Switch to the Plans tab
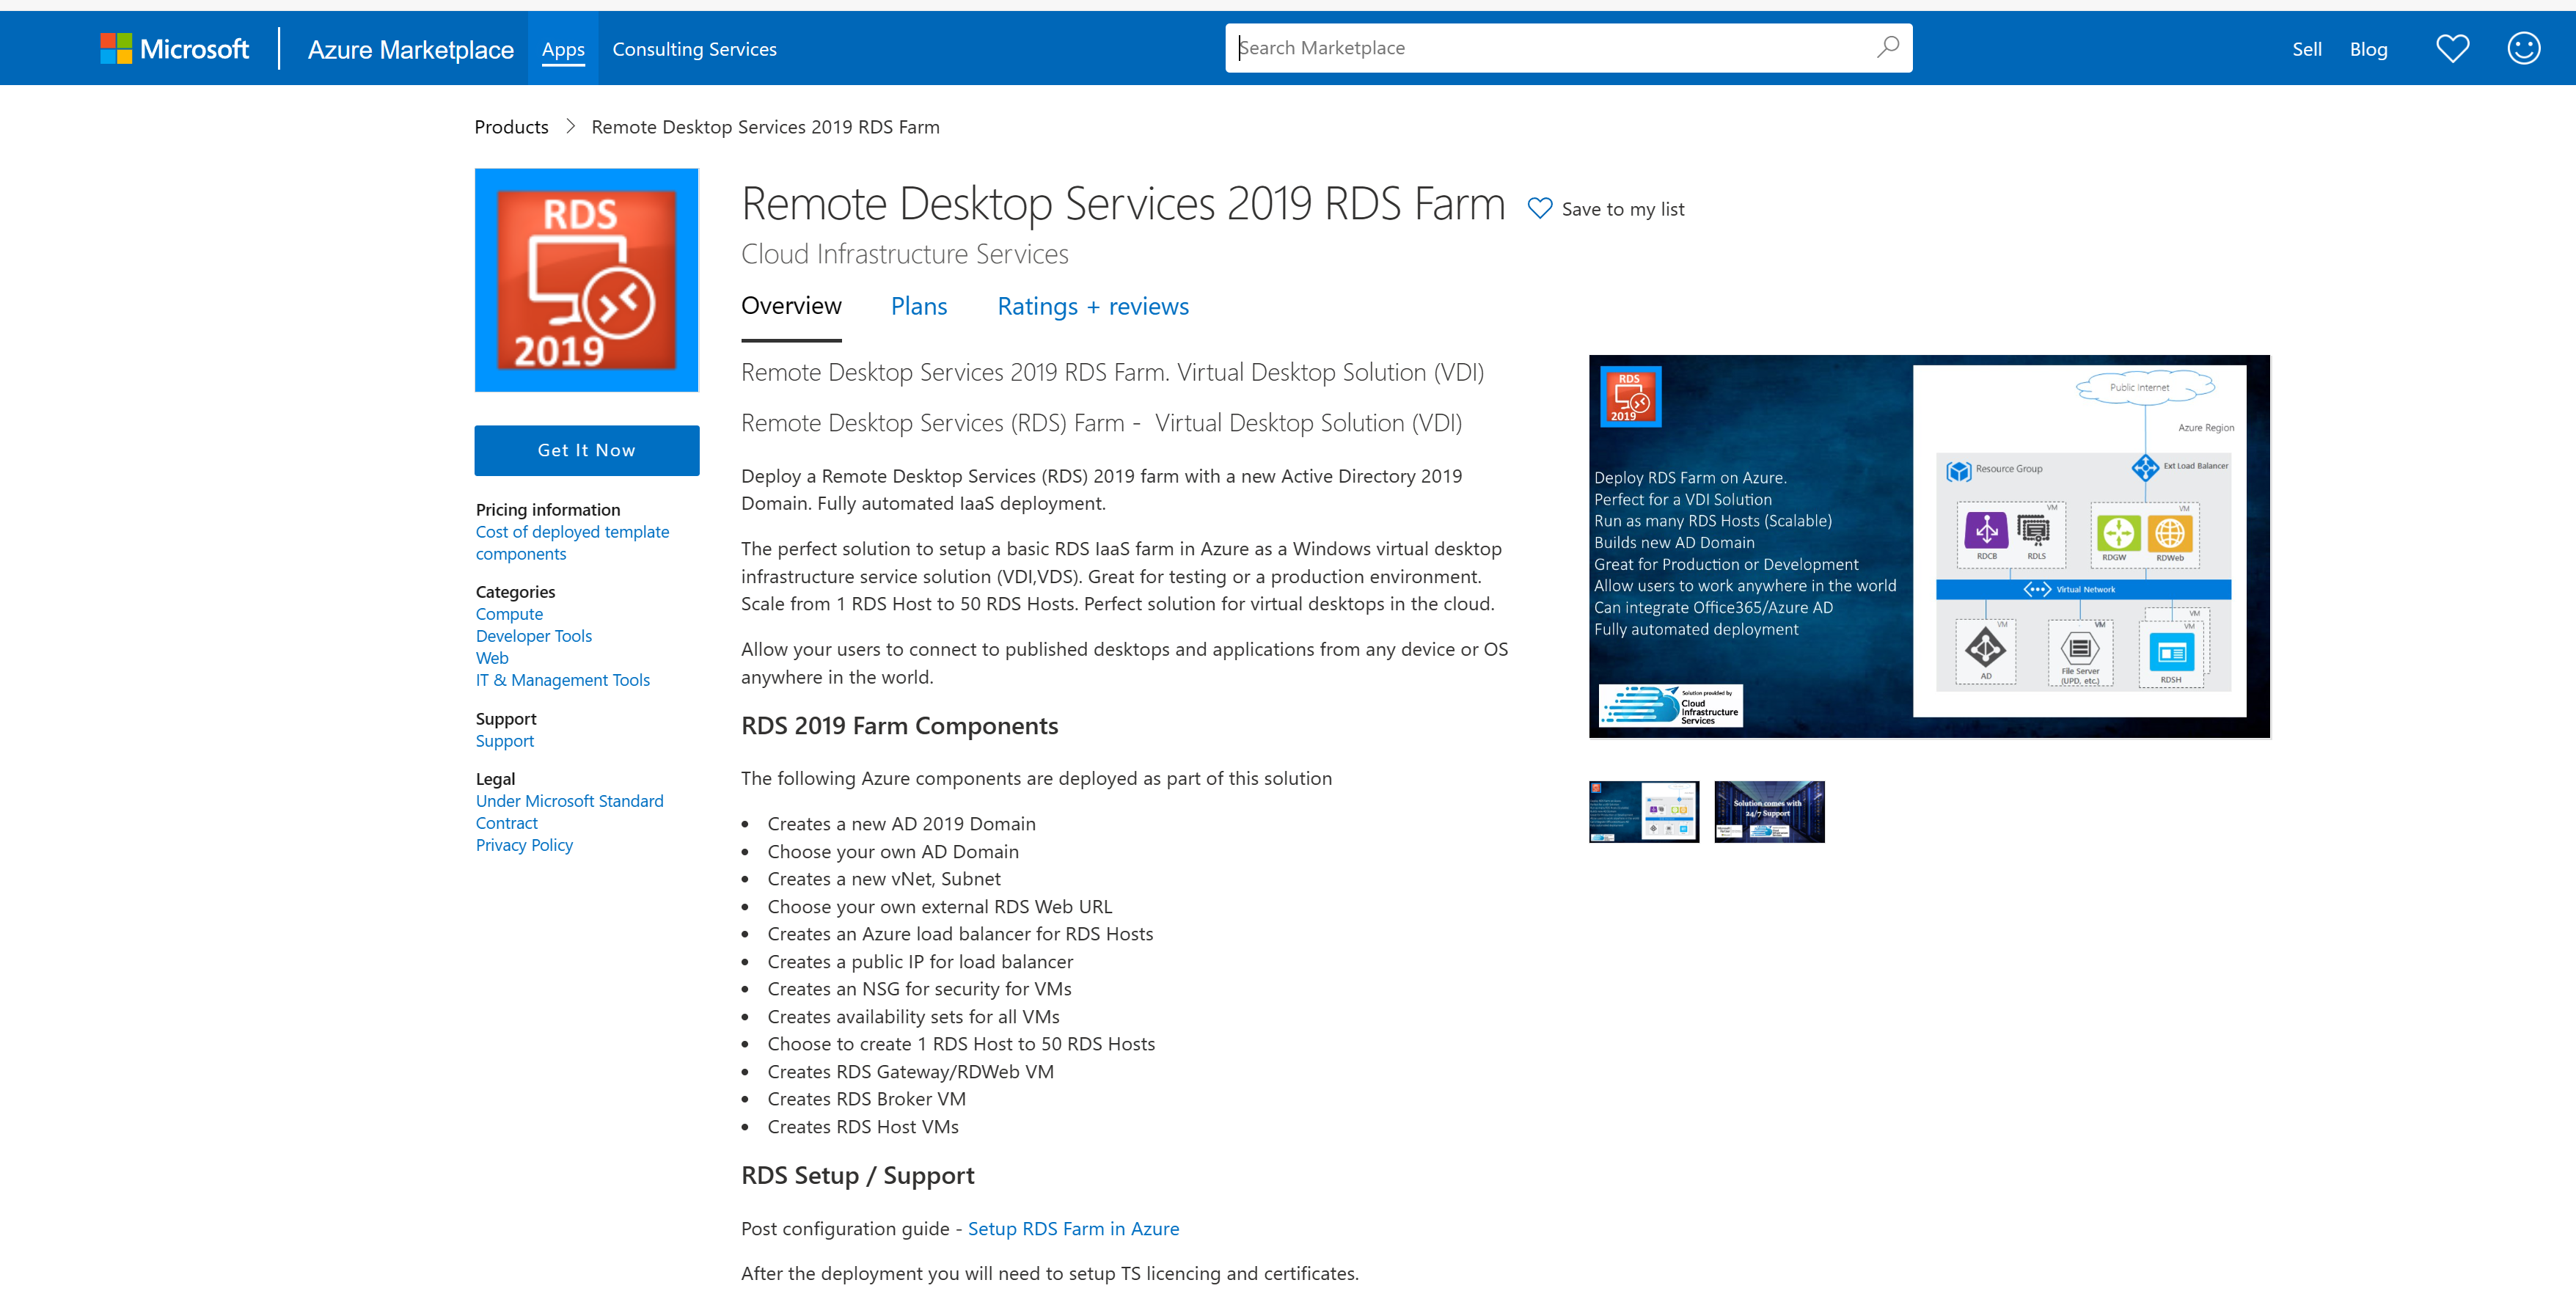 tap(918, 306)
